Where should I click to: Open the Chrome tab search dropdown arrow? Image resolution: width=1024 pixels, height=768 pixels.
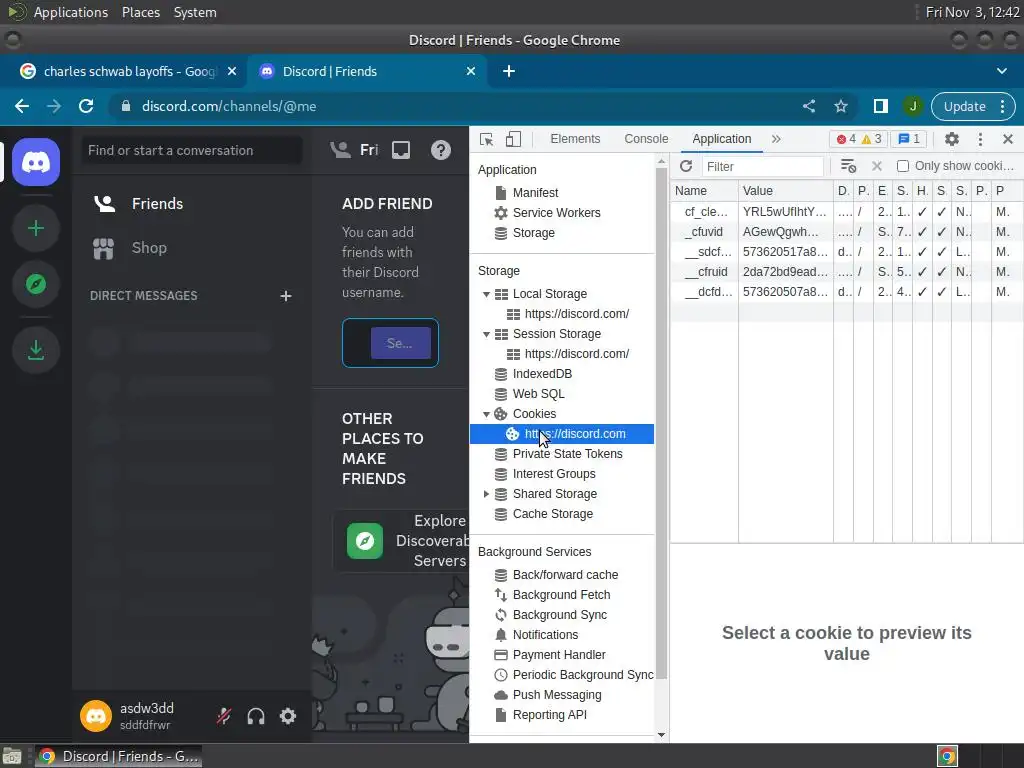[x=1002, y=71]
